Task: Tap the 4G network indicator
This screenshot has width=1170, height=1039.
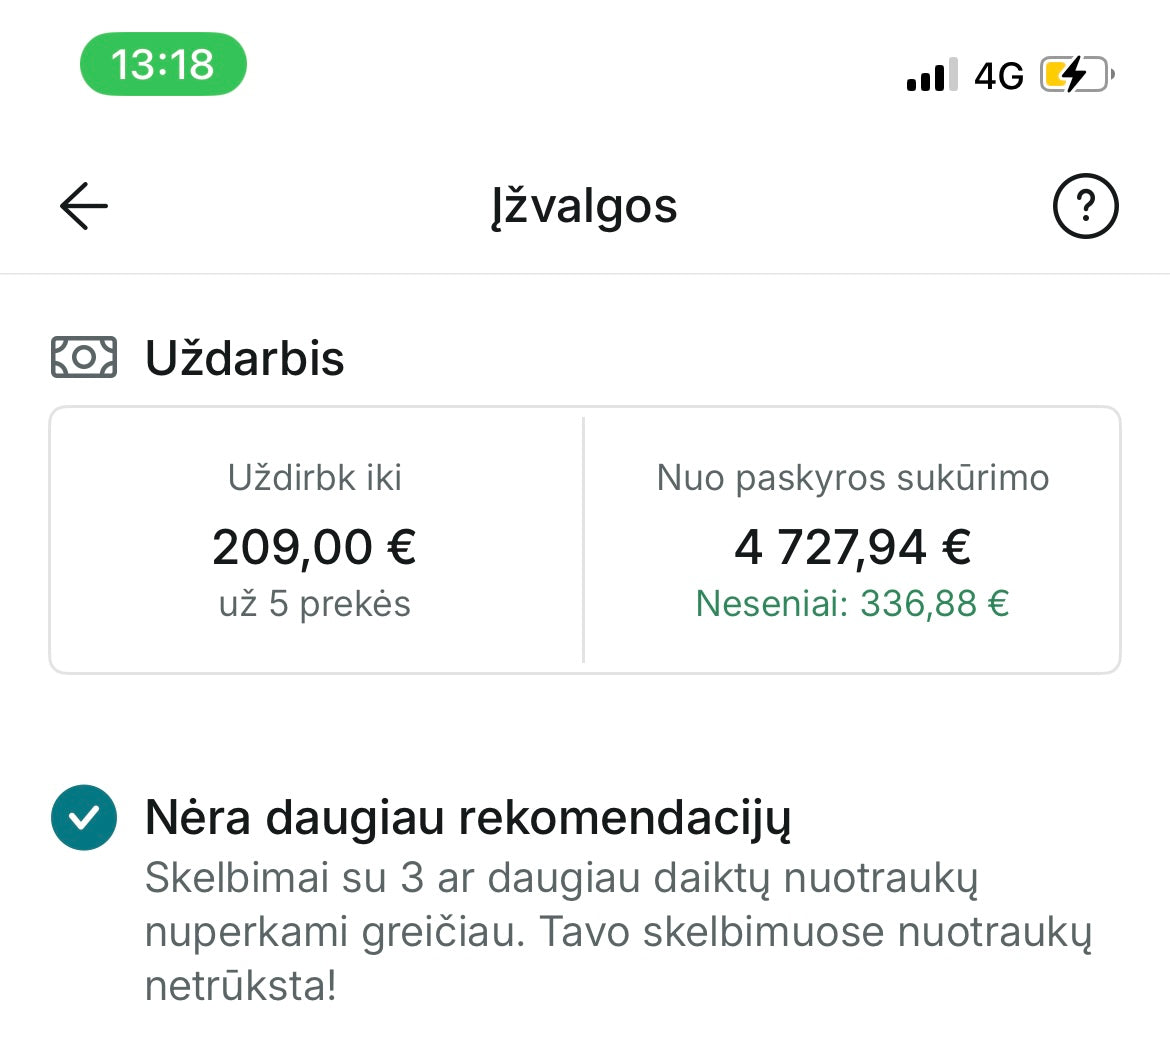Action: pyautogui.click(x=999, y=76)
